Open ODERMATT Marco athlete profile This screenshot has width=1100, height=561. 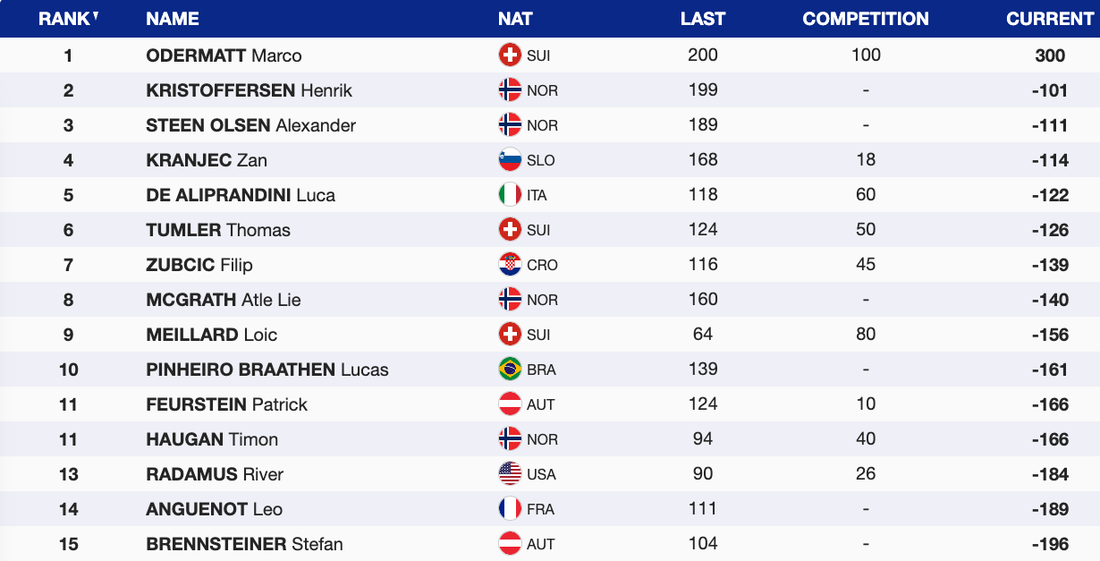(224, 56)
